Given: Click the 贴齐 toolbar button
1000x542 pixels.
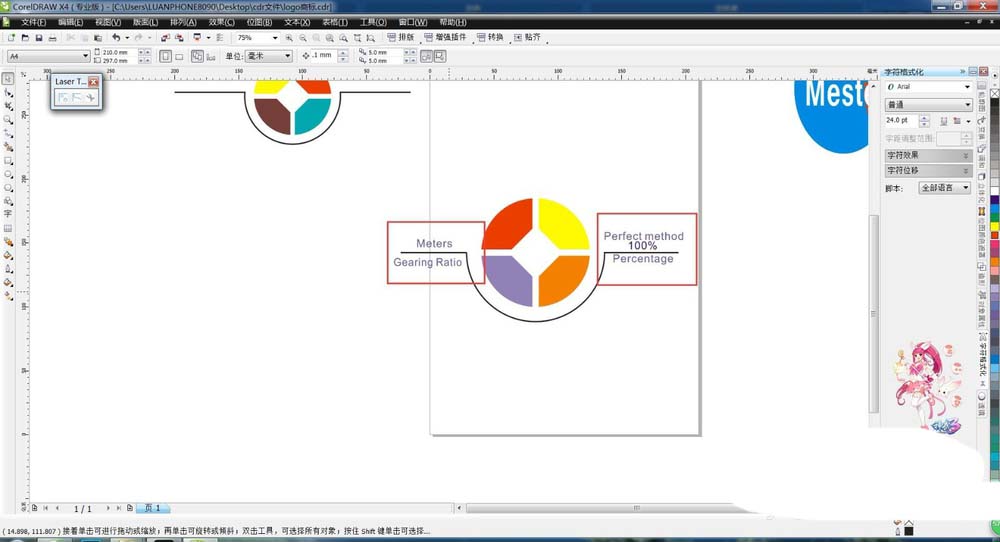Looking at the screenshot, I should pyautogui.click(x=527, y=38).
